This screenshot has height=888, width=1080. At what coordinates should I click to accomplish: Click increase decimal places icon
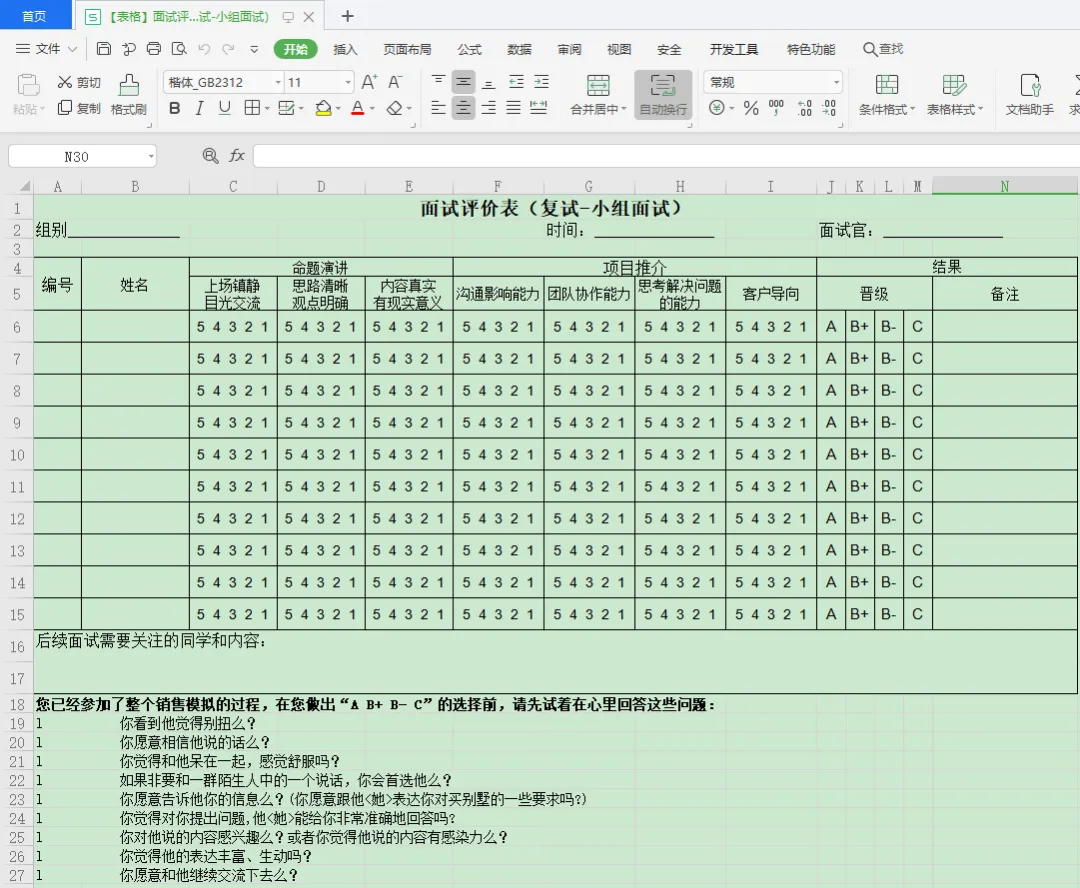coord(804,108)
